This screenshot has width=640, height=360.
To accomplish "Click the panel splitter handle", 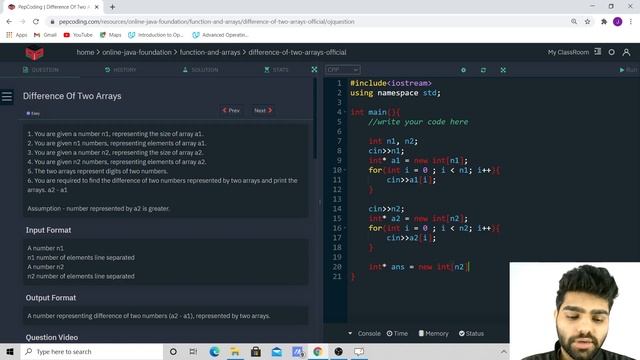I will pyautogui.click(x=320, y=203).
